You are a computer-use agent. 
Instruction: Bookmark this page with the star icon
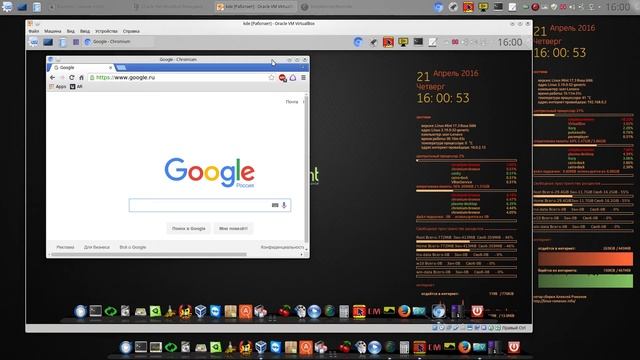271,78
